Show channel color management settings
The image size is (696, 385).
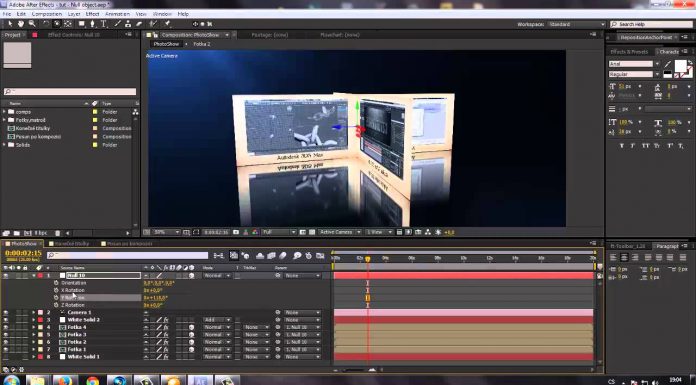[255, 232]
